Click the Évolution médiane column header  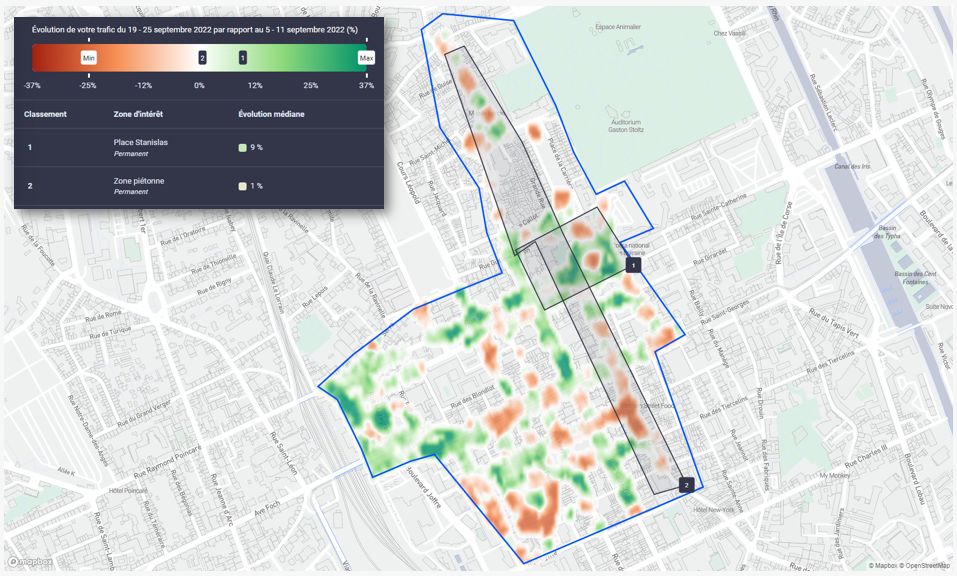271,114
